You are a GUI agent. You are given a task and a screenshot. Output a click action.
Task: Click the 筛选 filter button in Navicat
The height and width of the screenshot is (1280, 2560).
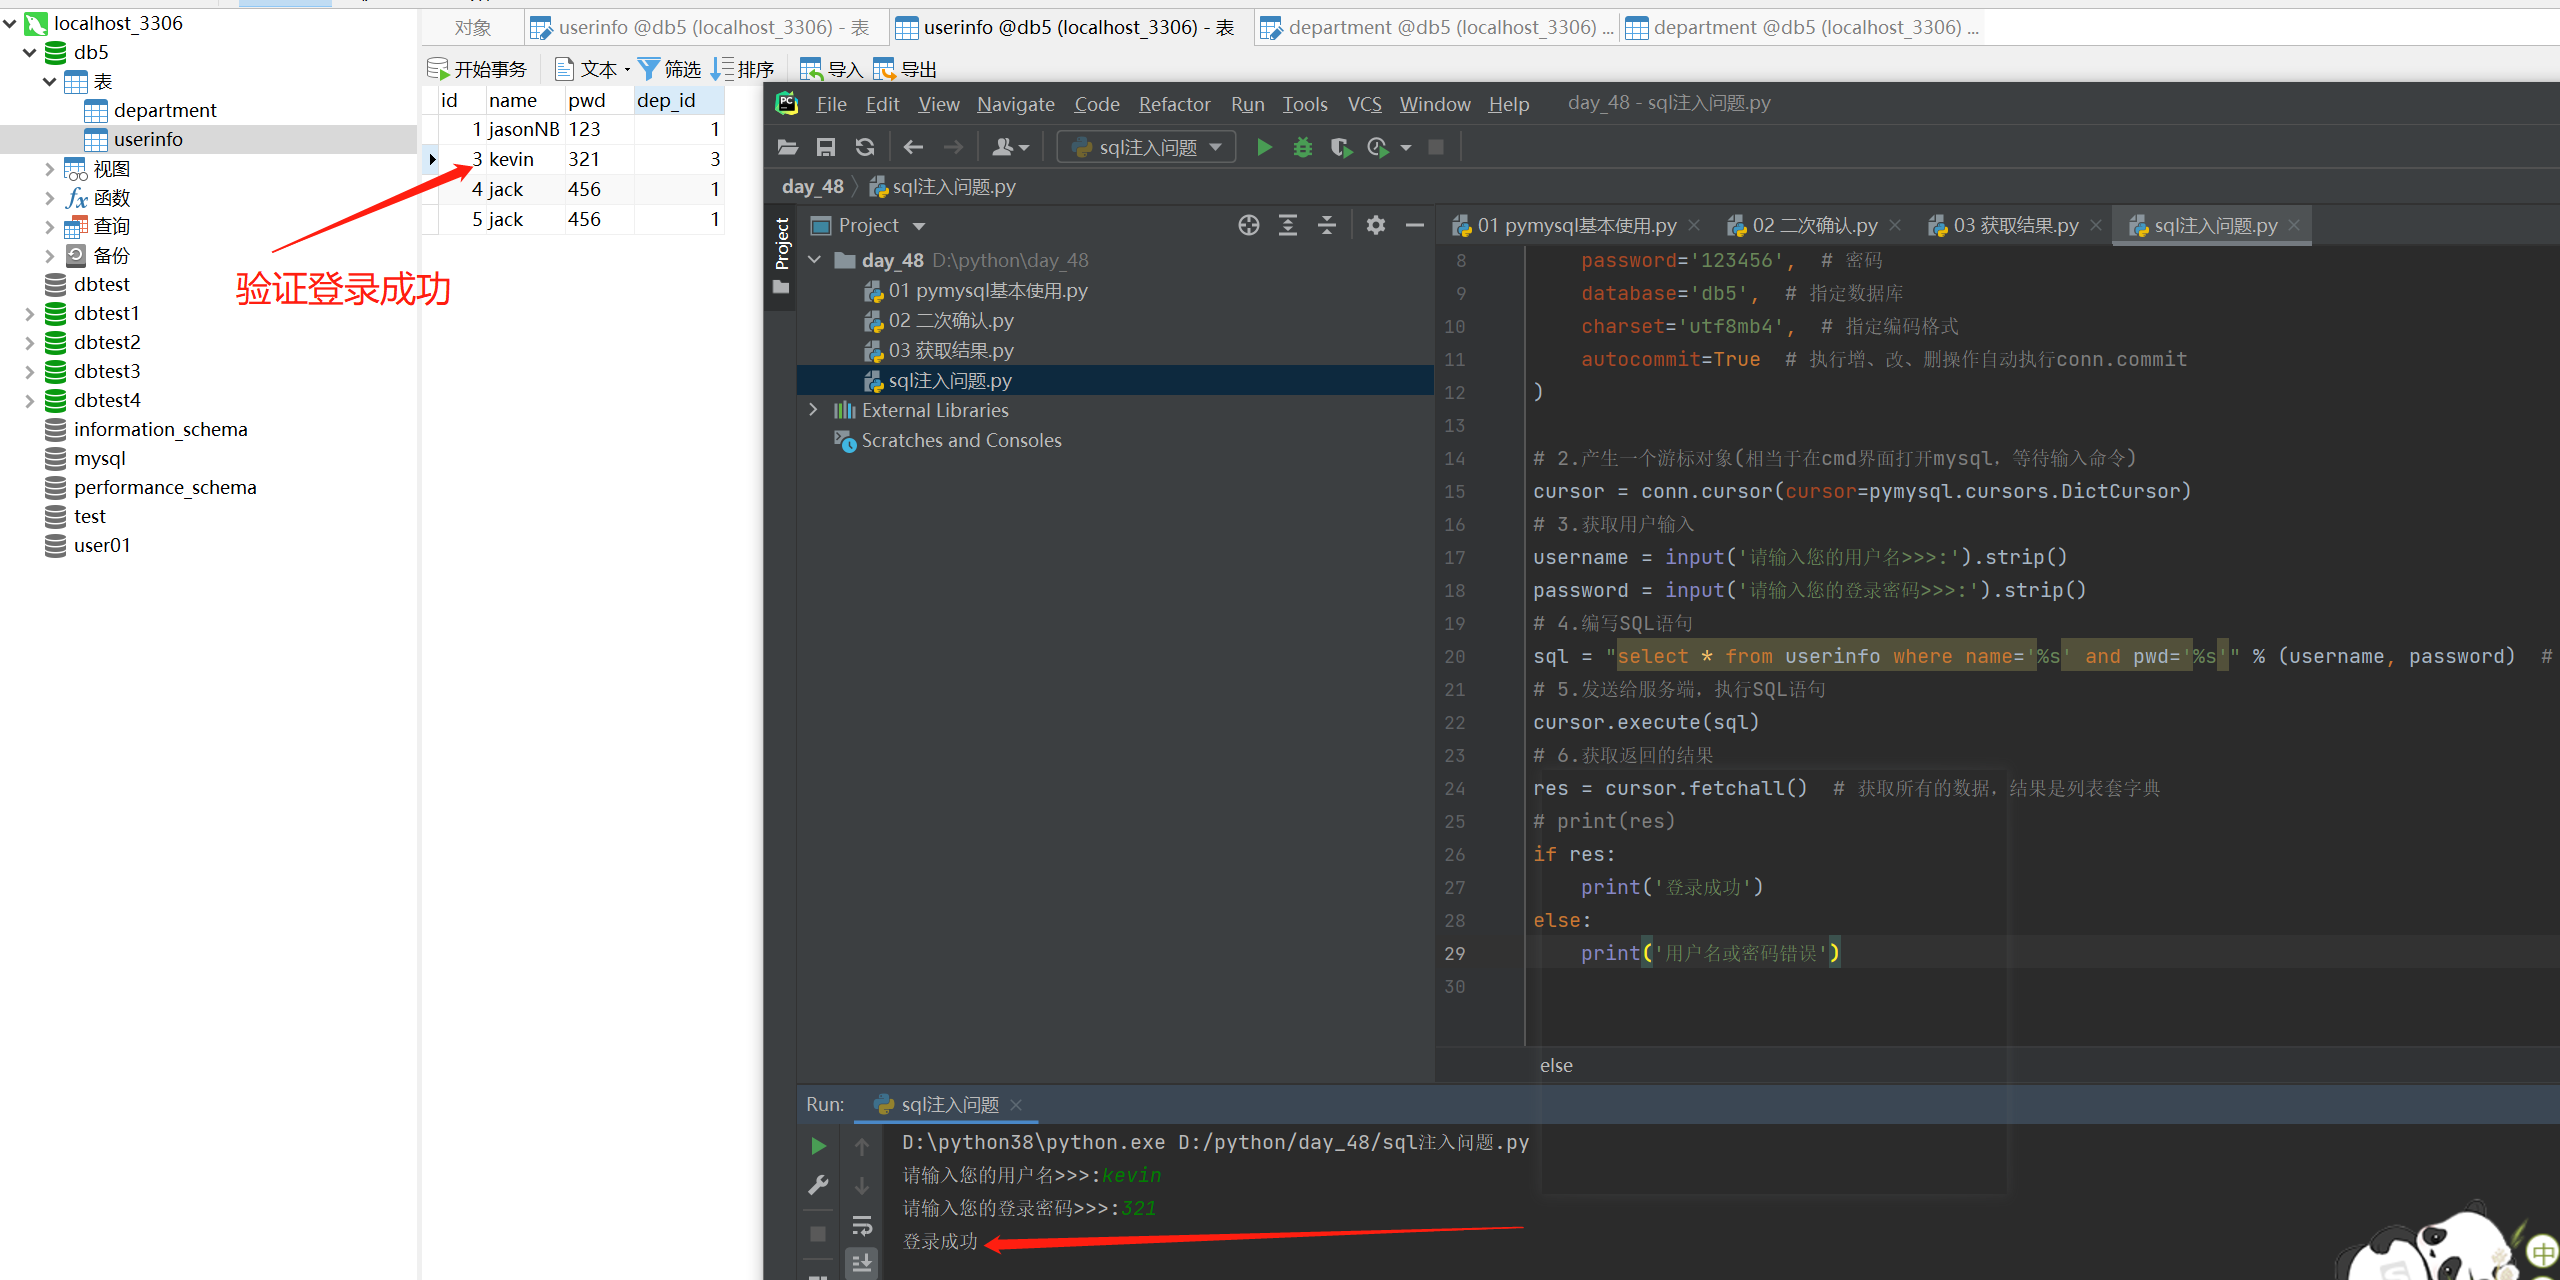pos(670,69)
